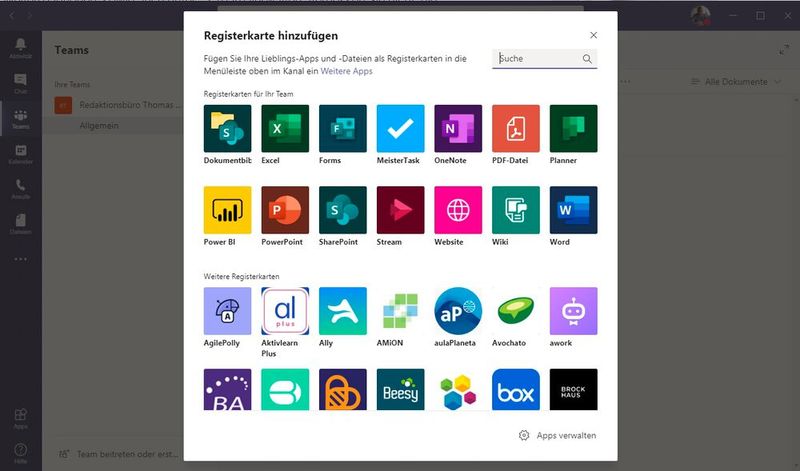Open the Weitere Apps link

pyautogui.click(x=346, y=71)
